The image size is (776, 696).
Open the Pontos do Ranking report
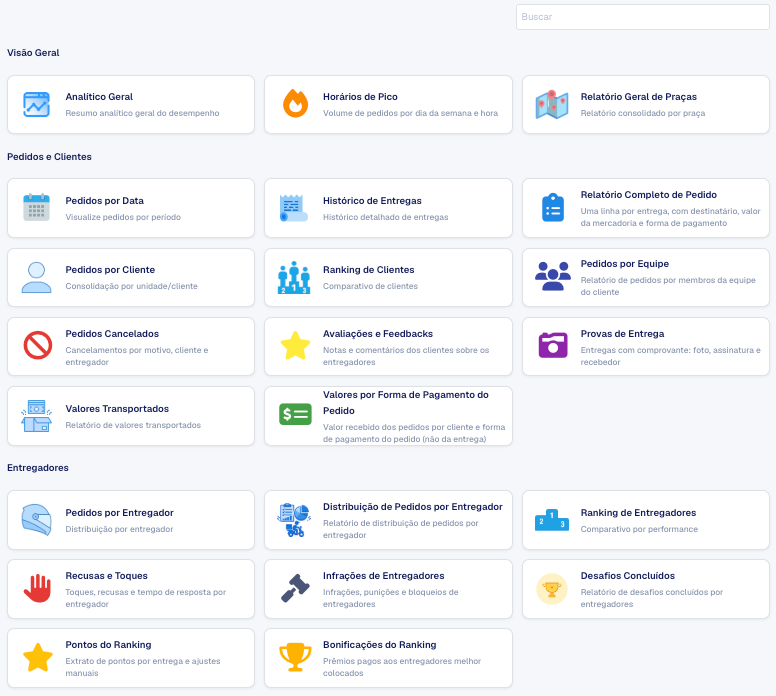131,658
